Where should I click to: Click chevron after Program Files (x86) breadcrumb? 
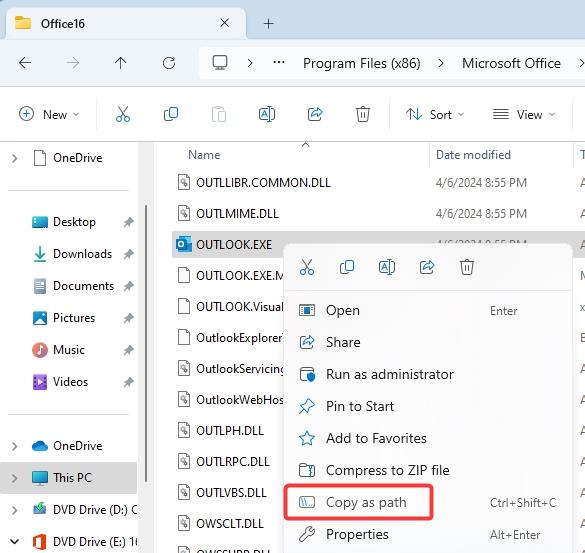(441, 63)
